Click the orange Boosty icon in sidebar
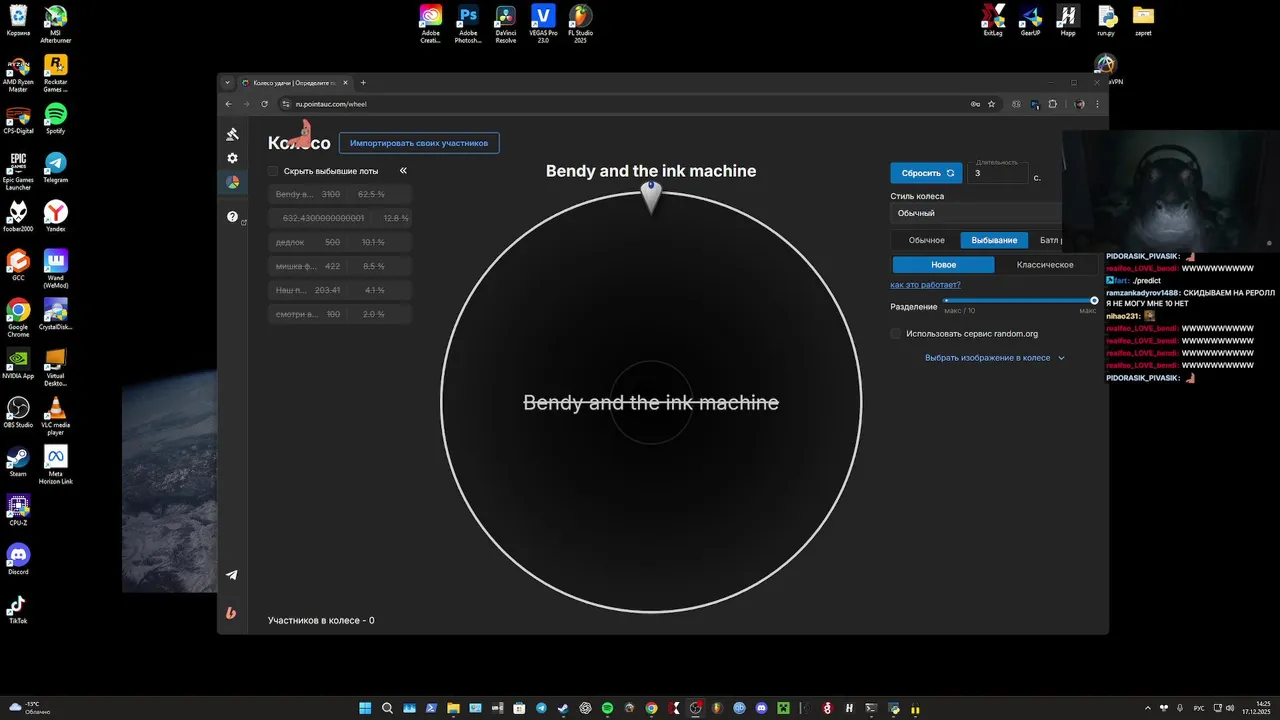The image size is (1280, 720). pos(232,613)
